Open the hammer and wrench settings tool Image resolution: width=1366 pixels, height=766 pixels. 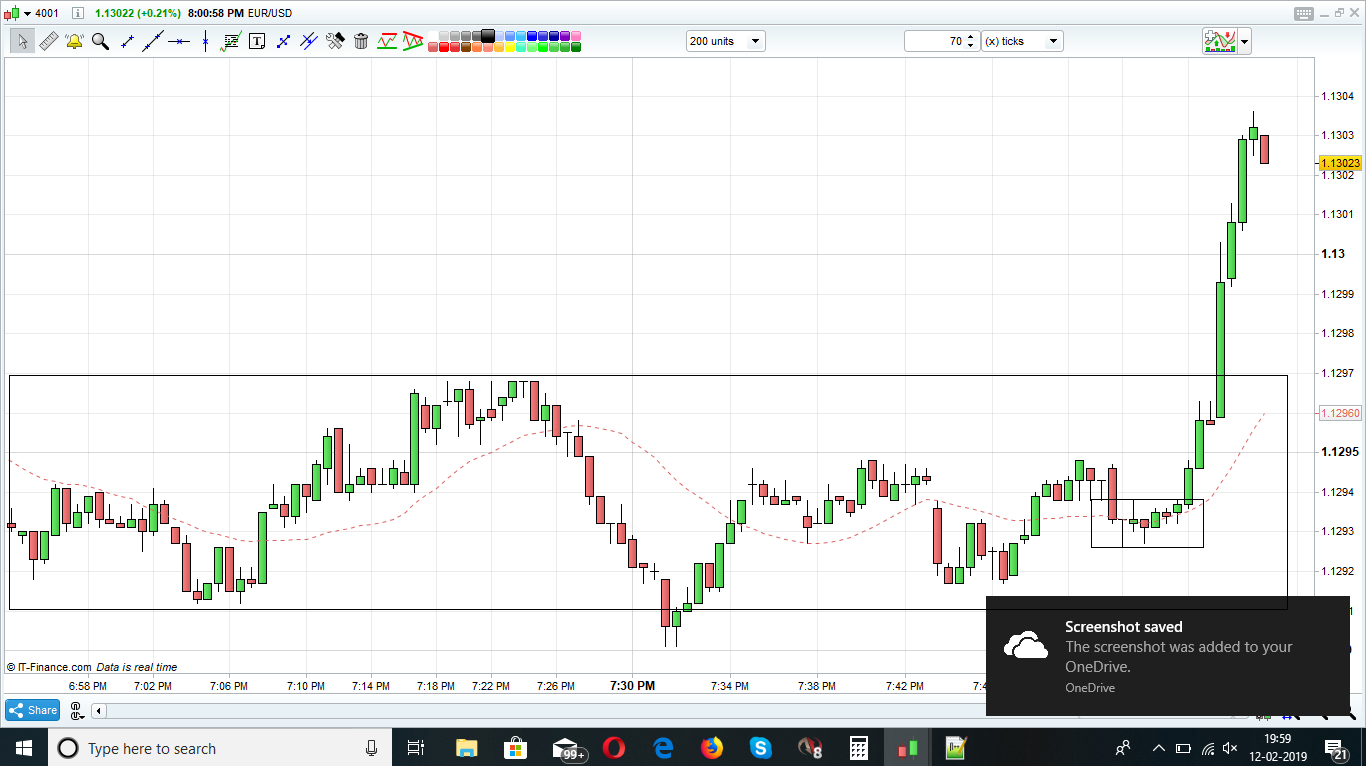click(335, 41)
